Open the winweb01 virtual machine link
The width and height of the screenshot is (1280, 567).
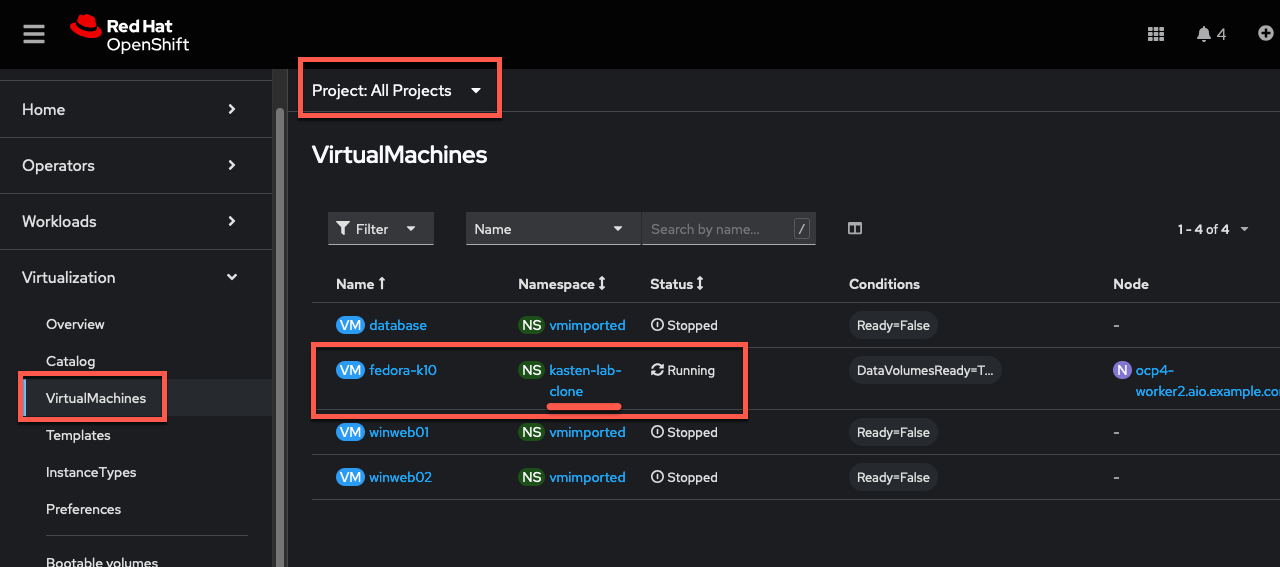click(x=399, y=432)
